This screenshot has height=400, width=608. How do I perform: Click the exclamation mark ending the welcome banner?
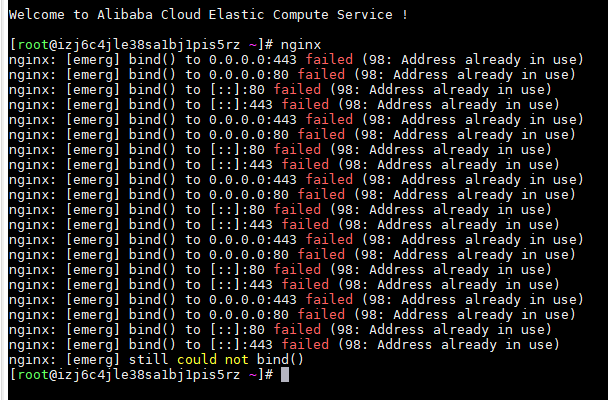[404, 15]
